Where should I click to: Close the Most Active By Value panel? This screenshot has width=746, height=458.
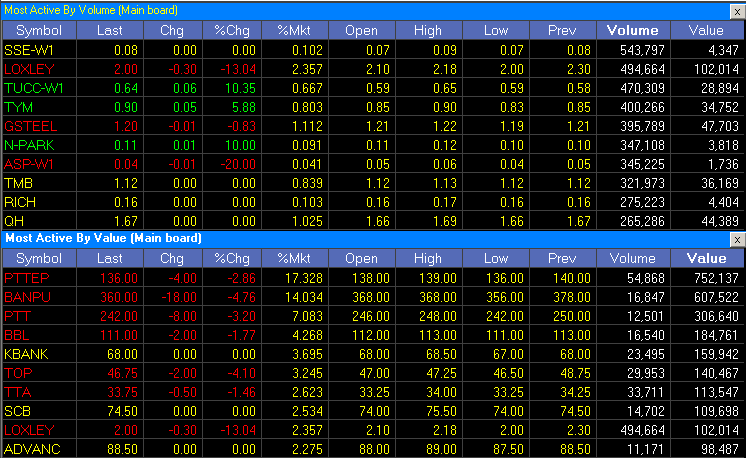(x=737, y=240)
